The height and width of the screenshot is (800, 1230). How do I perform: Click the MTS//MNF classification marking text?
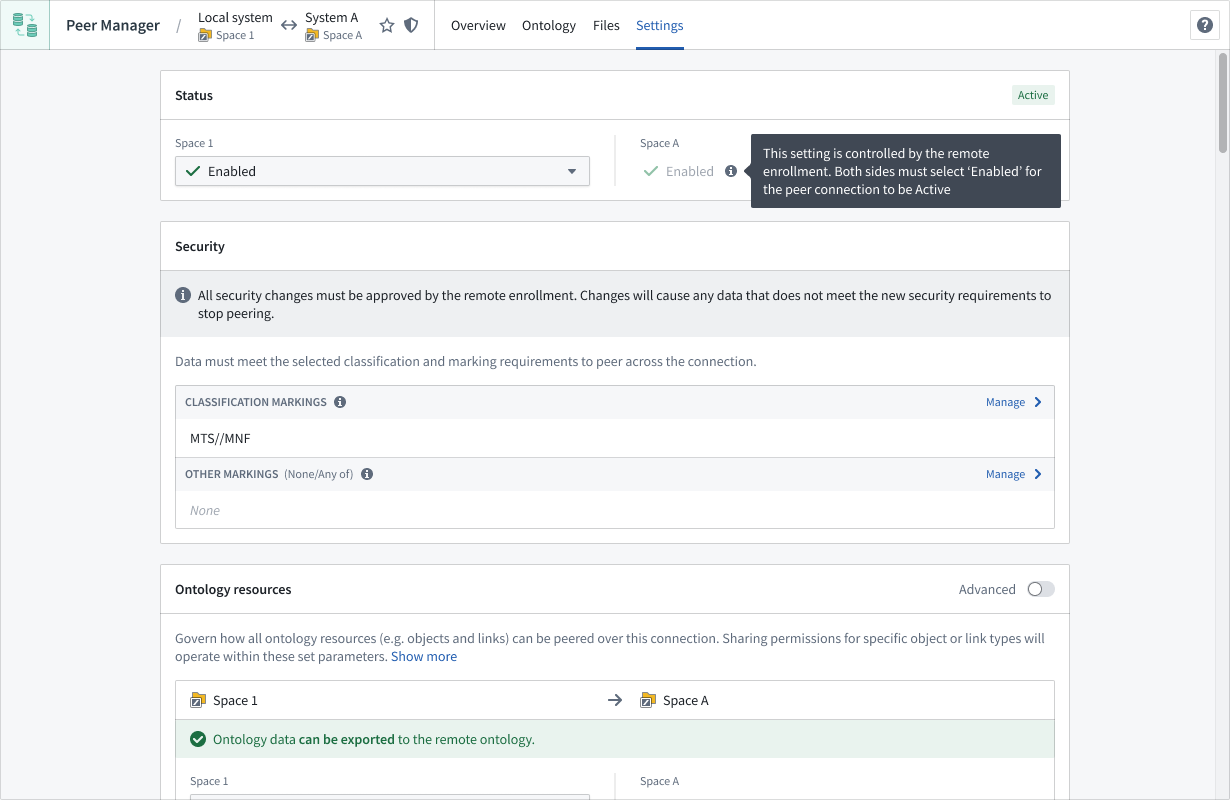[x=218, y=438]
